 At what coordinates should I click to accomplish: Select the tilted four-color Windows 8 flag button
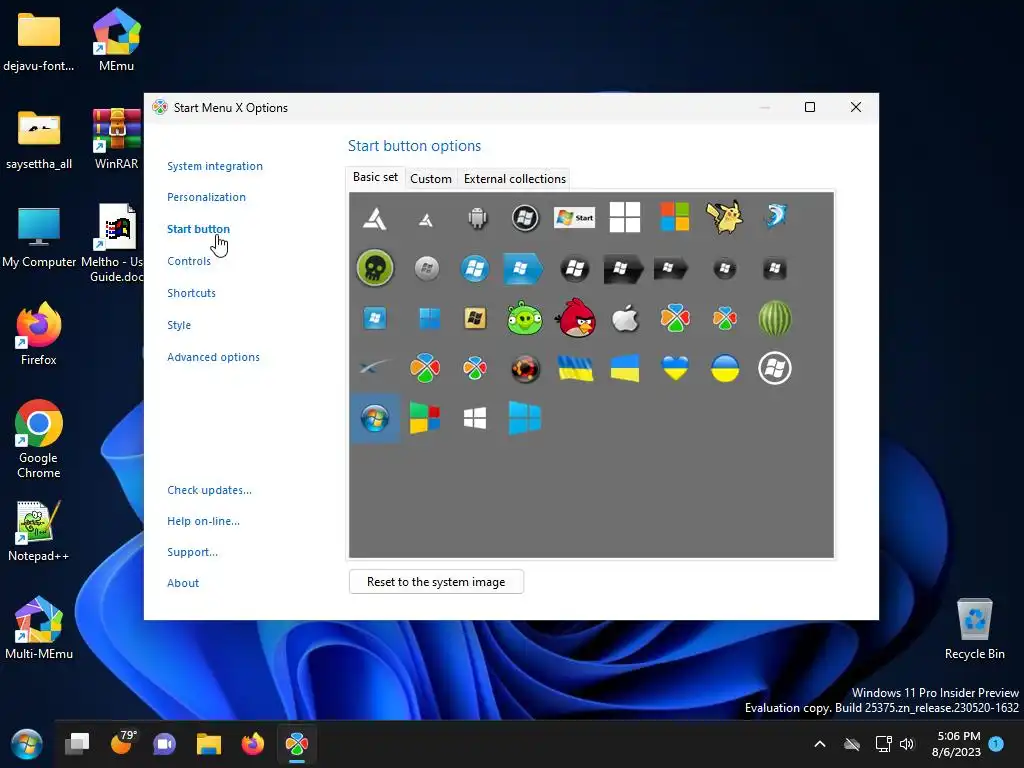(424, 418)
